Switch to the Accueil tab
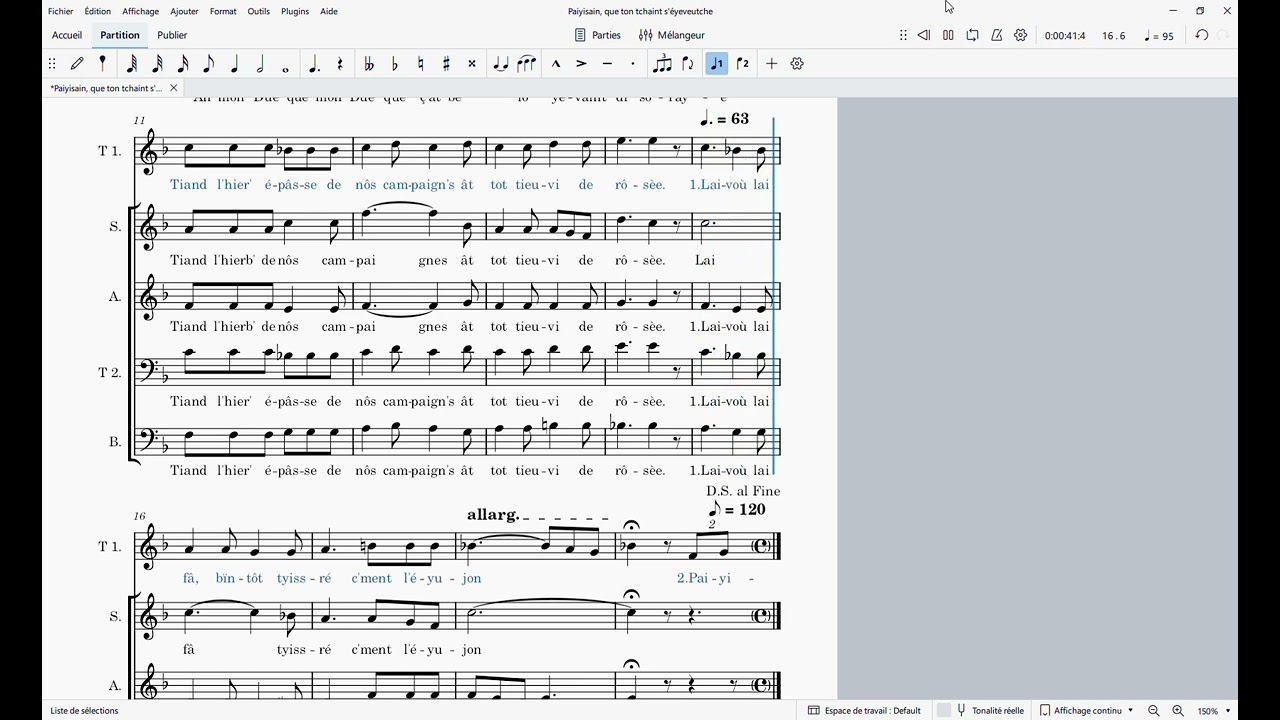The width and height of the screenshot is (1280, 720). click(67, 35)
